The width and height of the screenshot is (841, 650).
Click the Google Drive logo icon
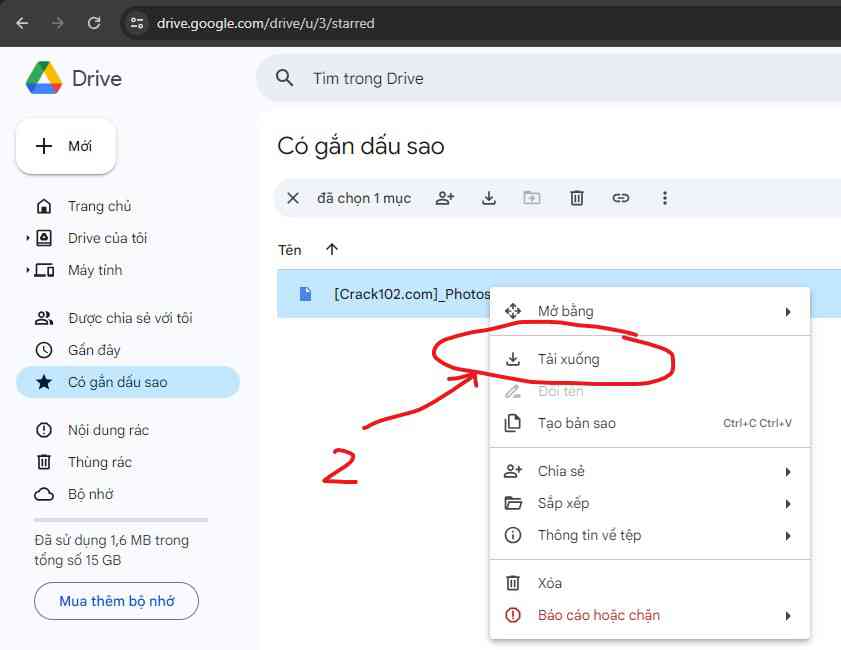click(43, 76)
